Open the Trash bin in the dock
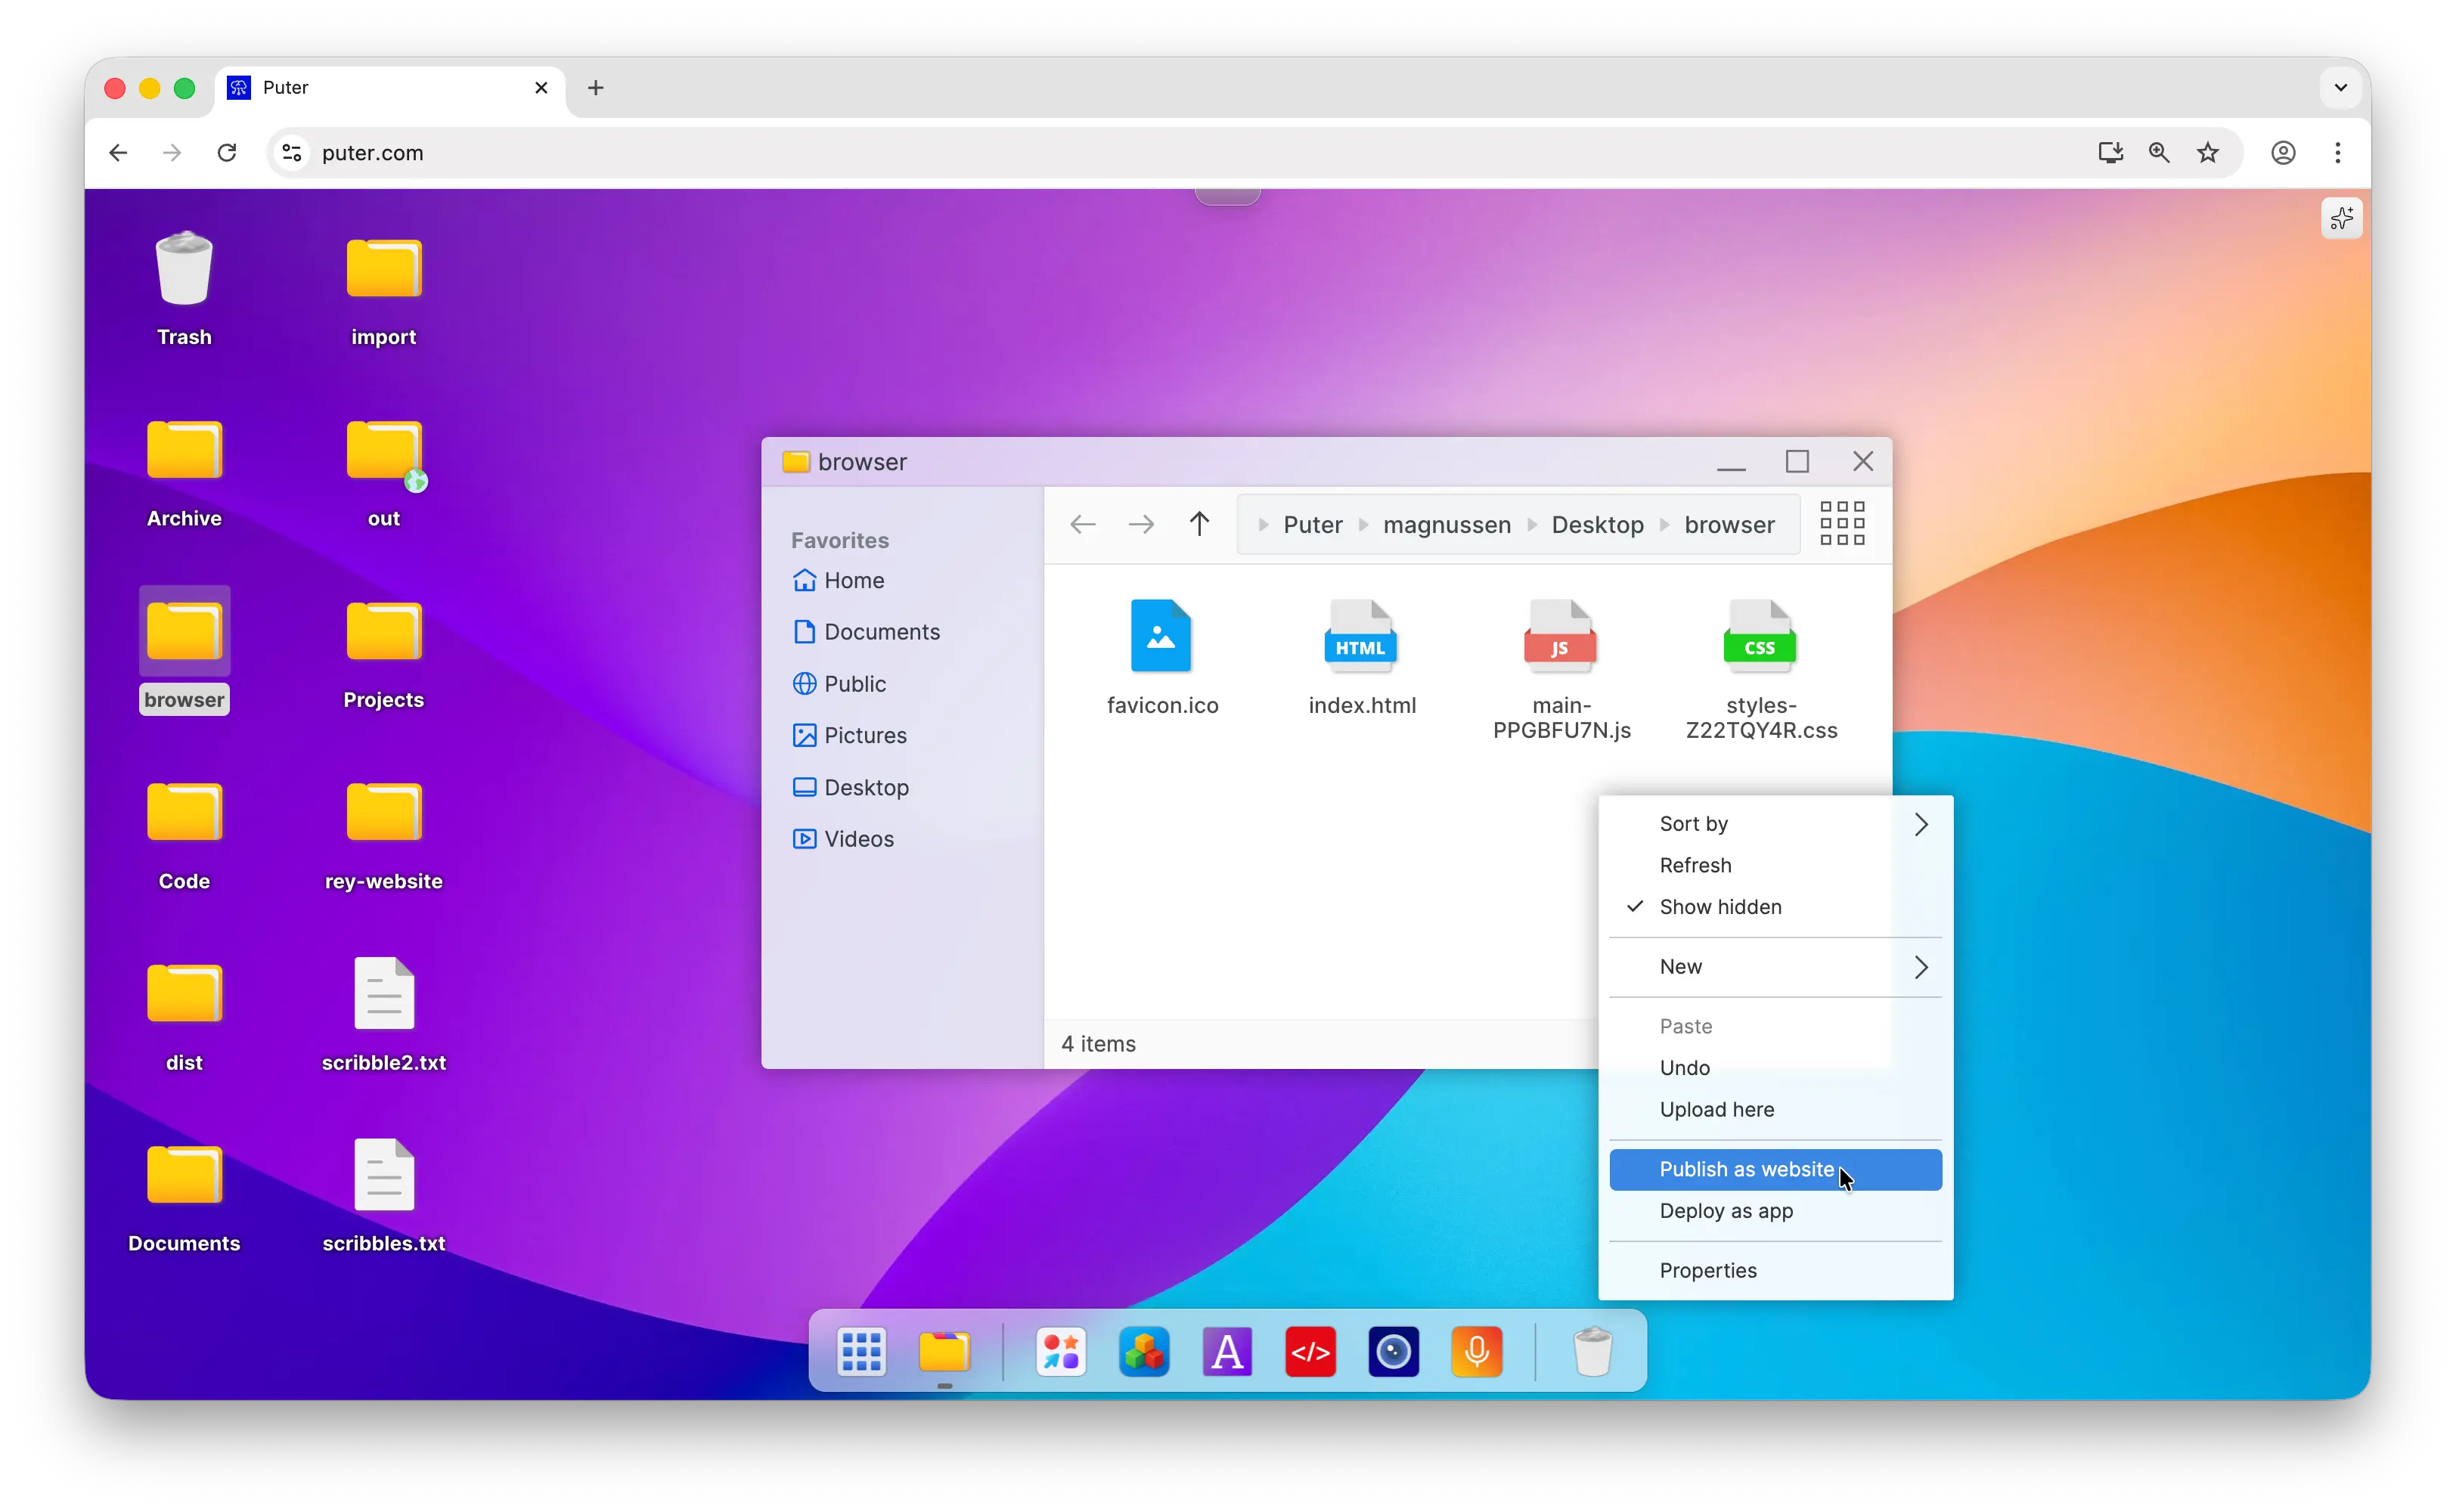 tap(1593, 1351)
